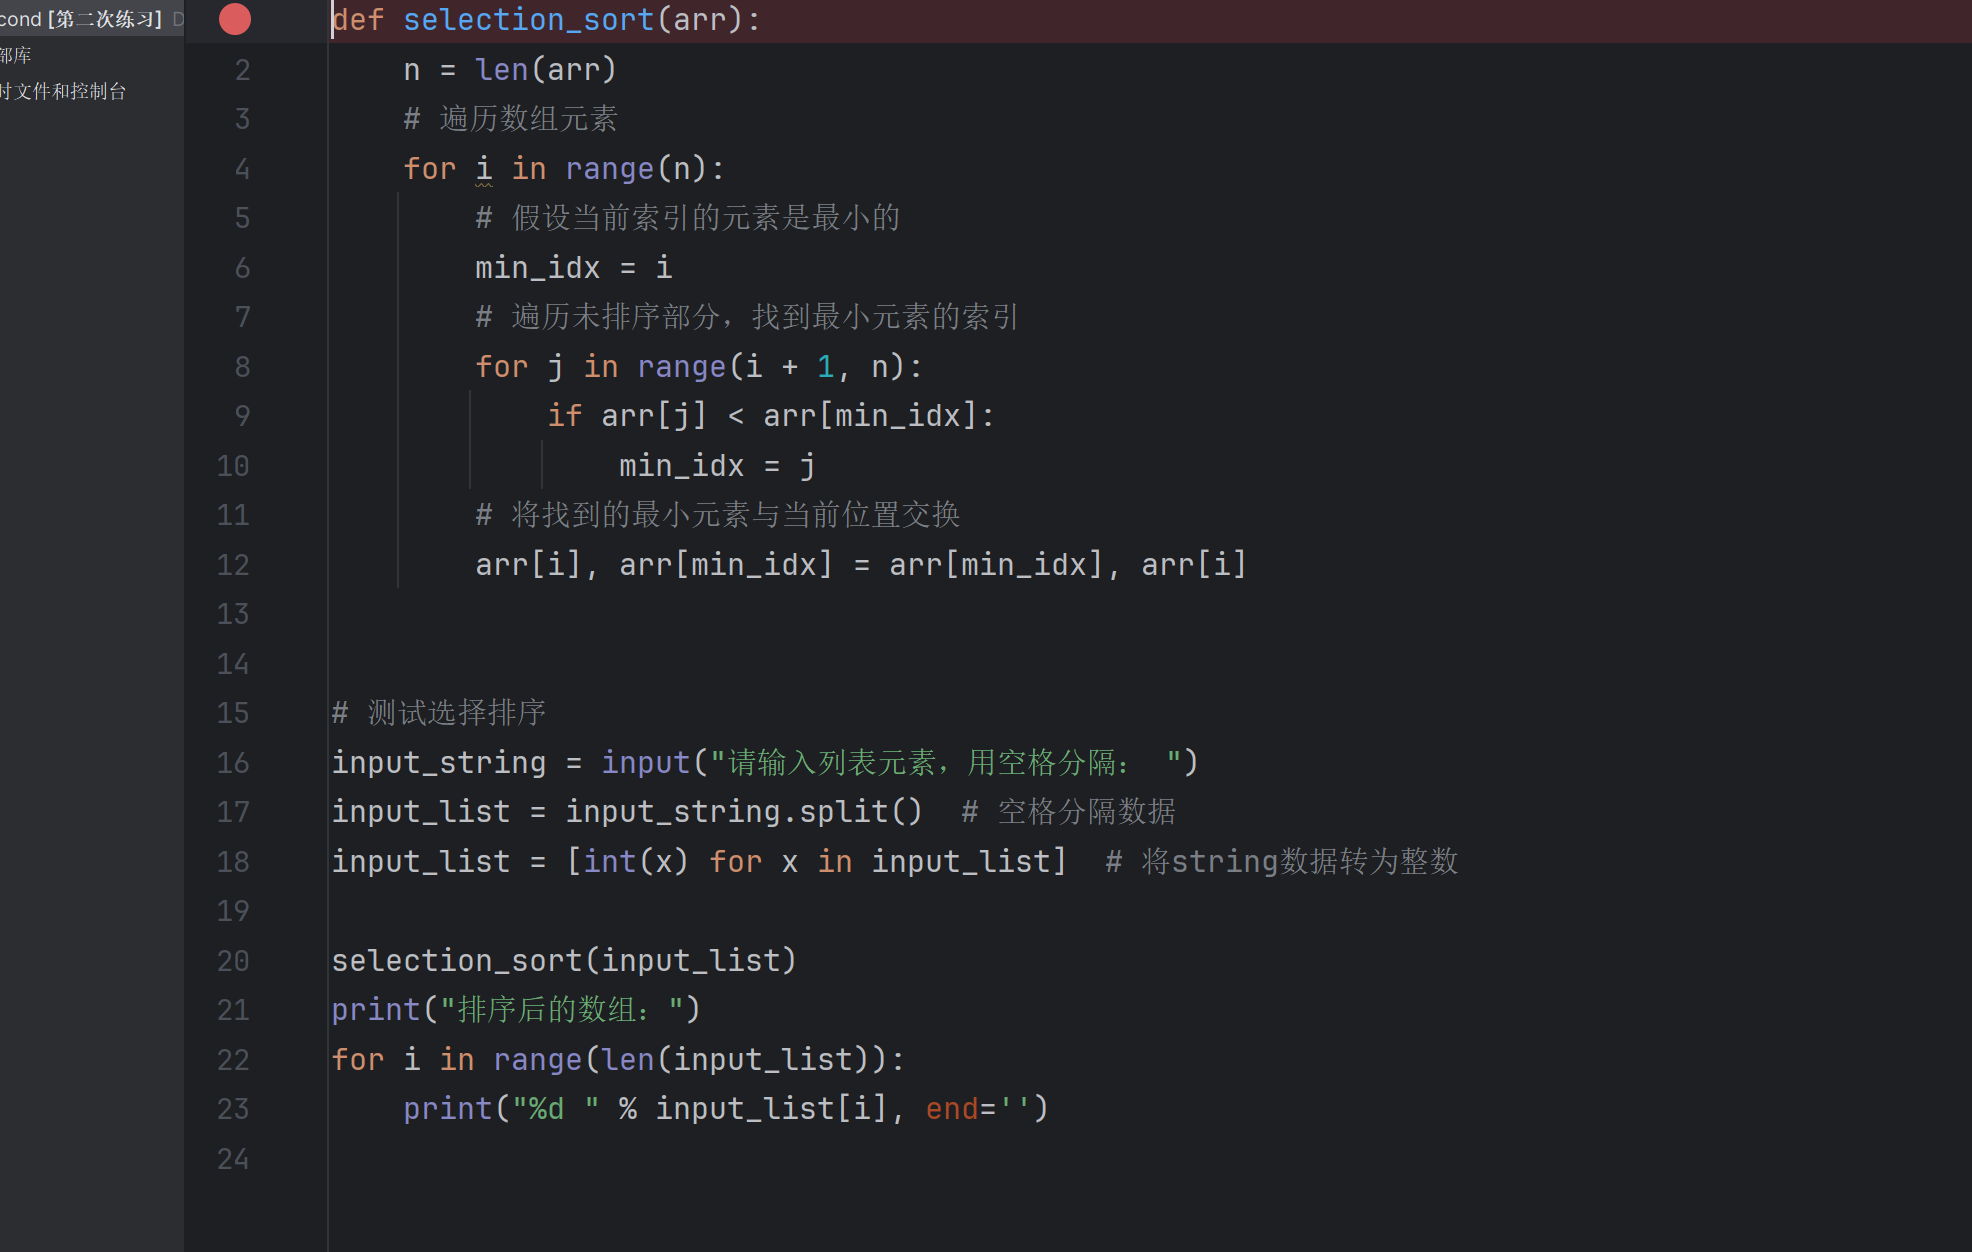
Task: Remove the red breakpoint on line 1
Action: [x=235, y=19]
